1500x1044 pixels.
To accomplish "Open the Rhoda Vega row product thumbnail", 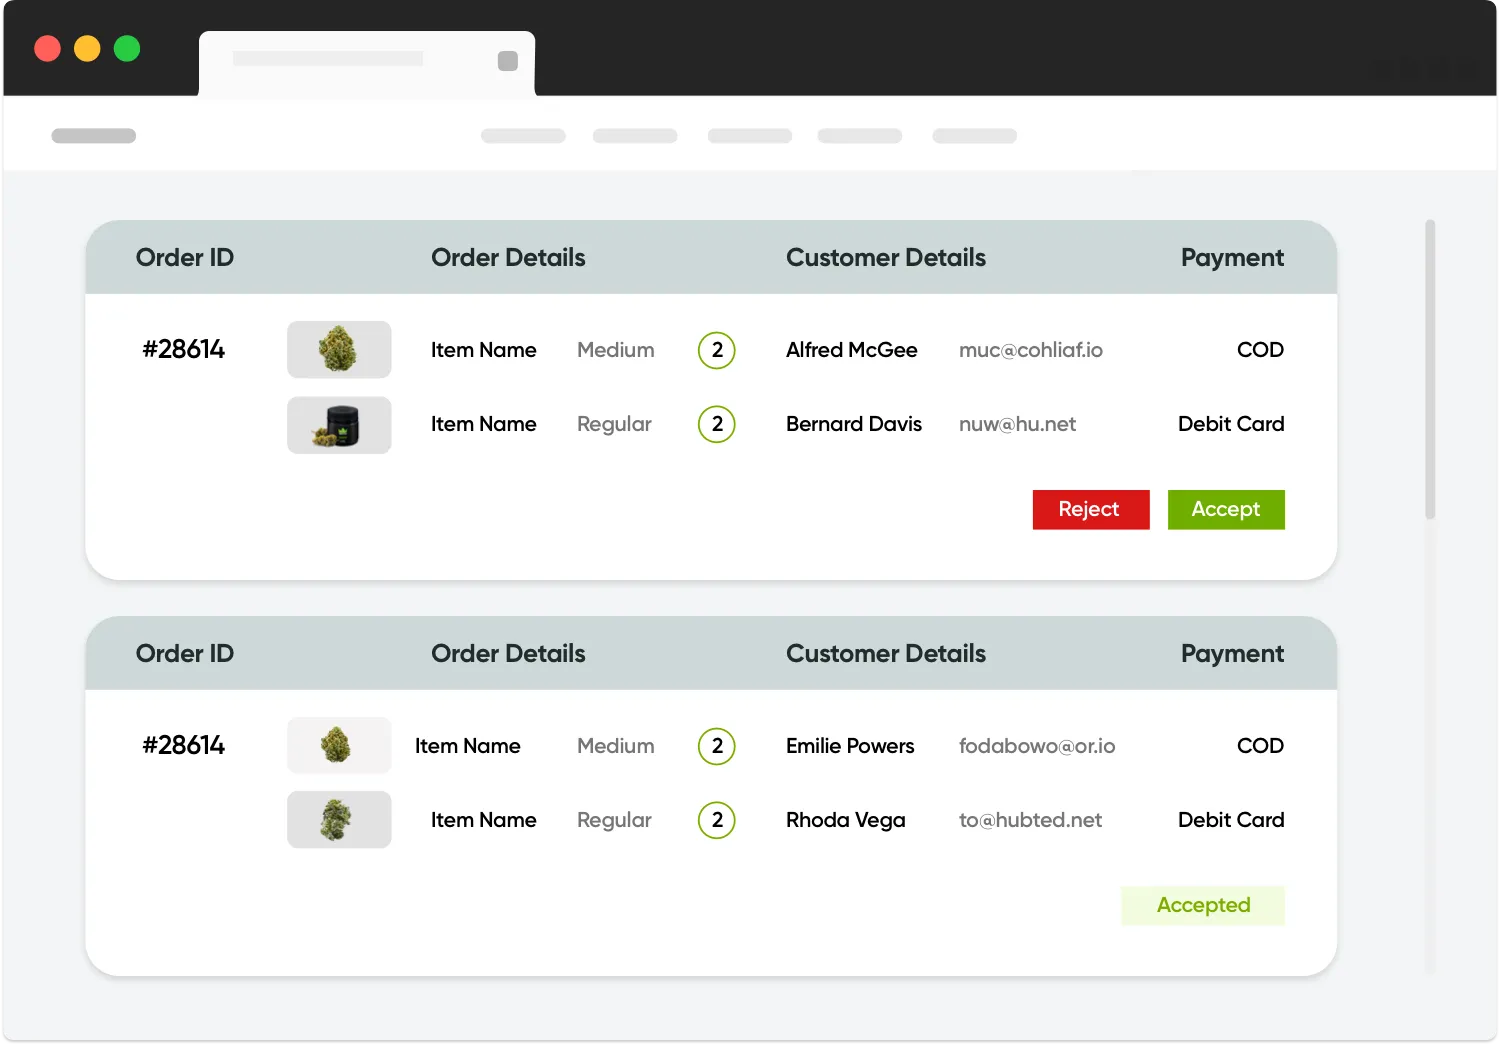I will coord(339,820).
